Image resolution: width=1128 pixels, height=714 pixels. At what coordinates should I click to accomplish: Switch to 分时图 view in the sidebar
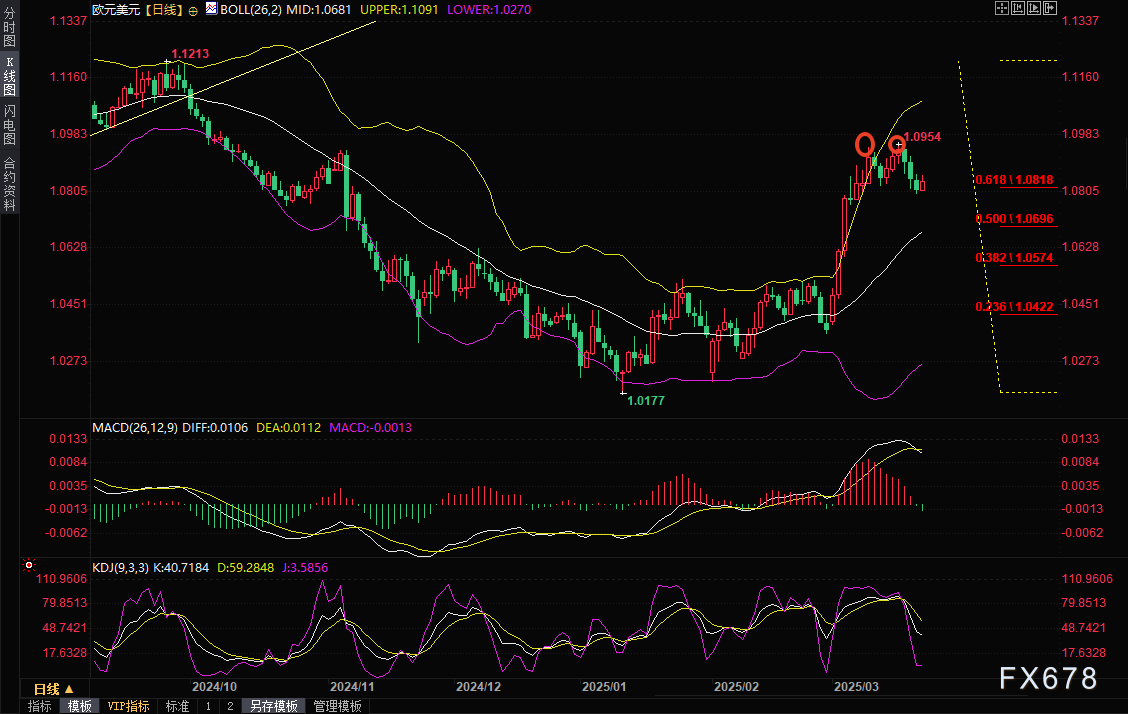click(x=10, y=28)
